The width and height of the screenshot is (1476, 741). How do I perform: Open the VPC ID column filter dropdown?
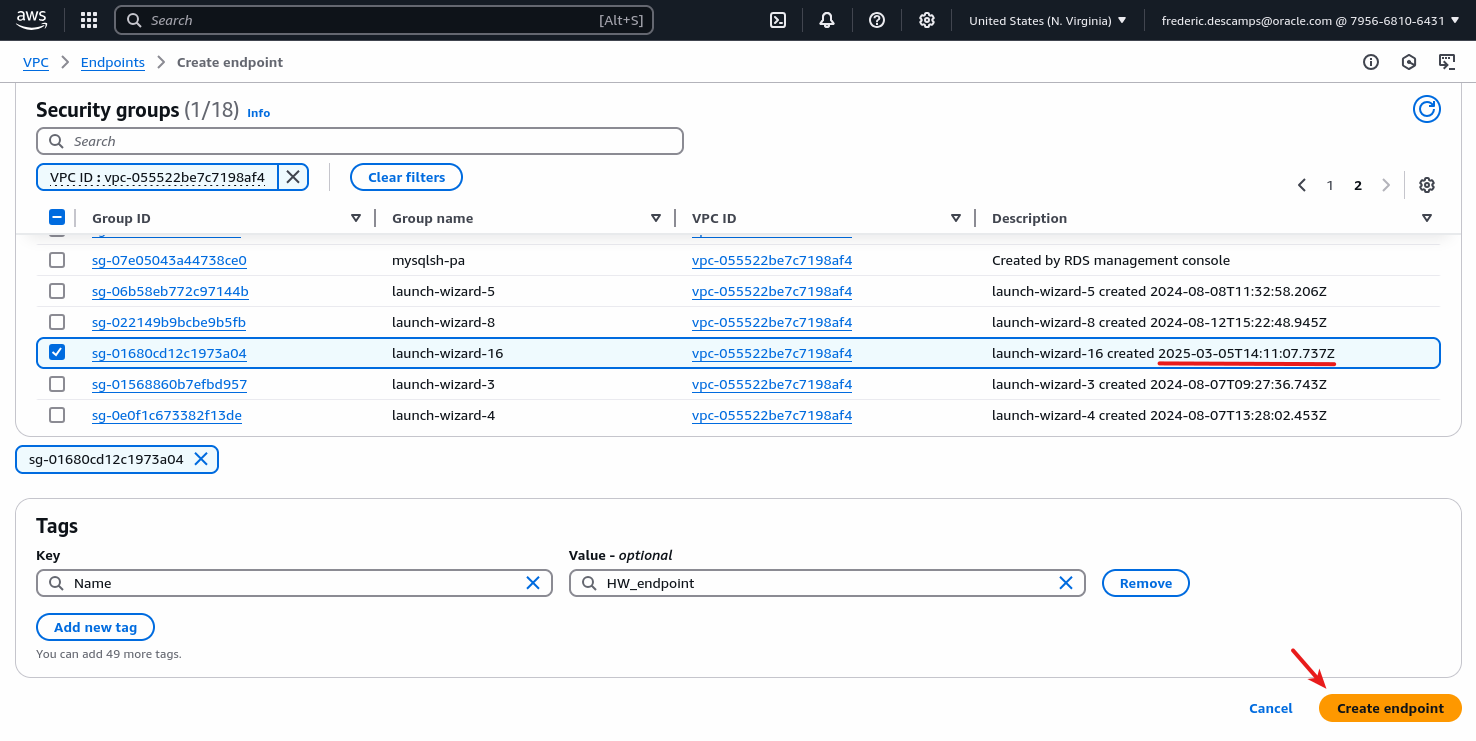[x=956, y=217]
